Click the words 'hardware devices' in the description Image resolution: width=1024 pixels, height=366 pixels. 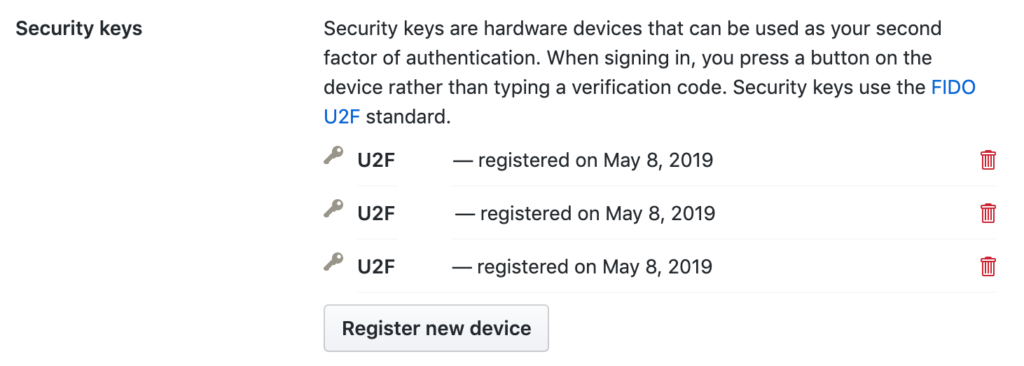pos(573,29)
